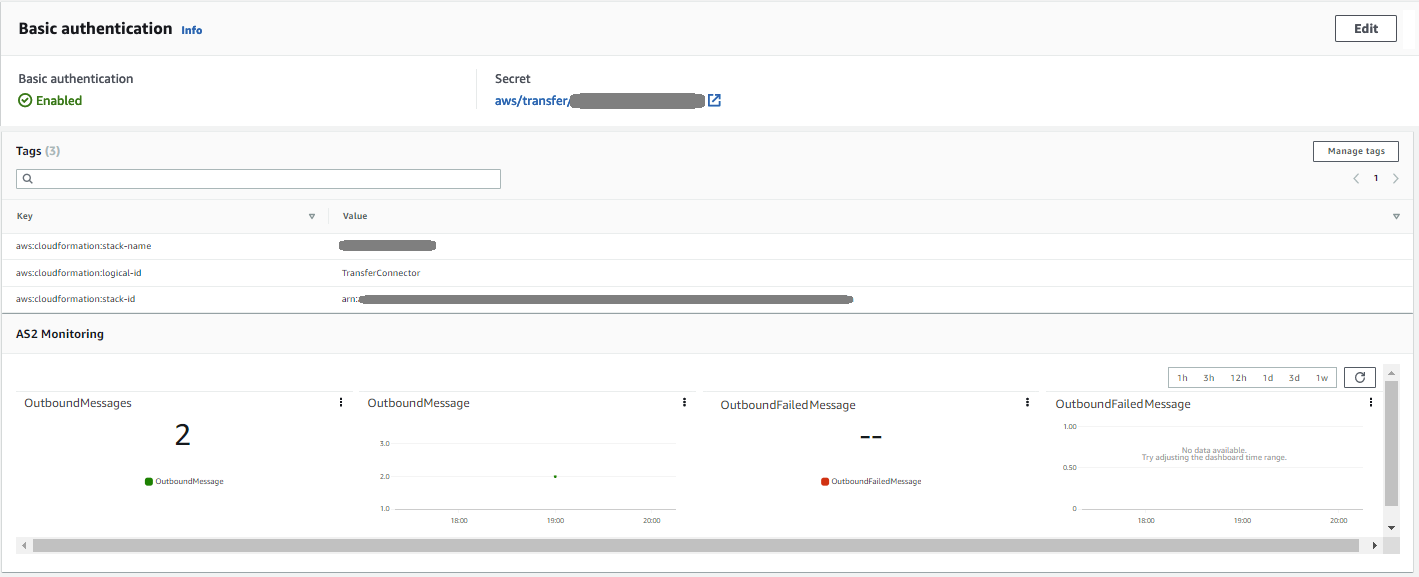Open OutboundFailedMessage chart widget options menu

(x=1370, y=402)
